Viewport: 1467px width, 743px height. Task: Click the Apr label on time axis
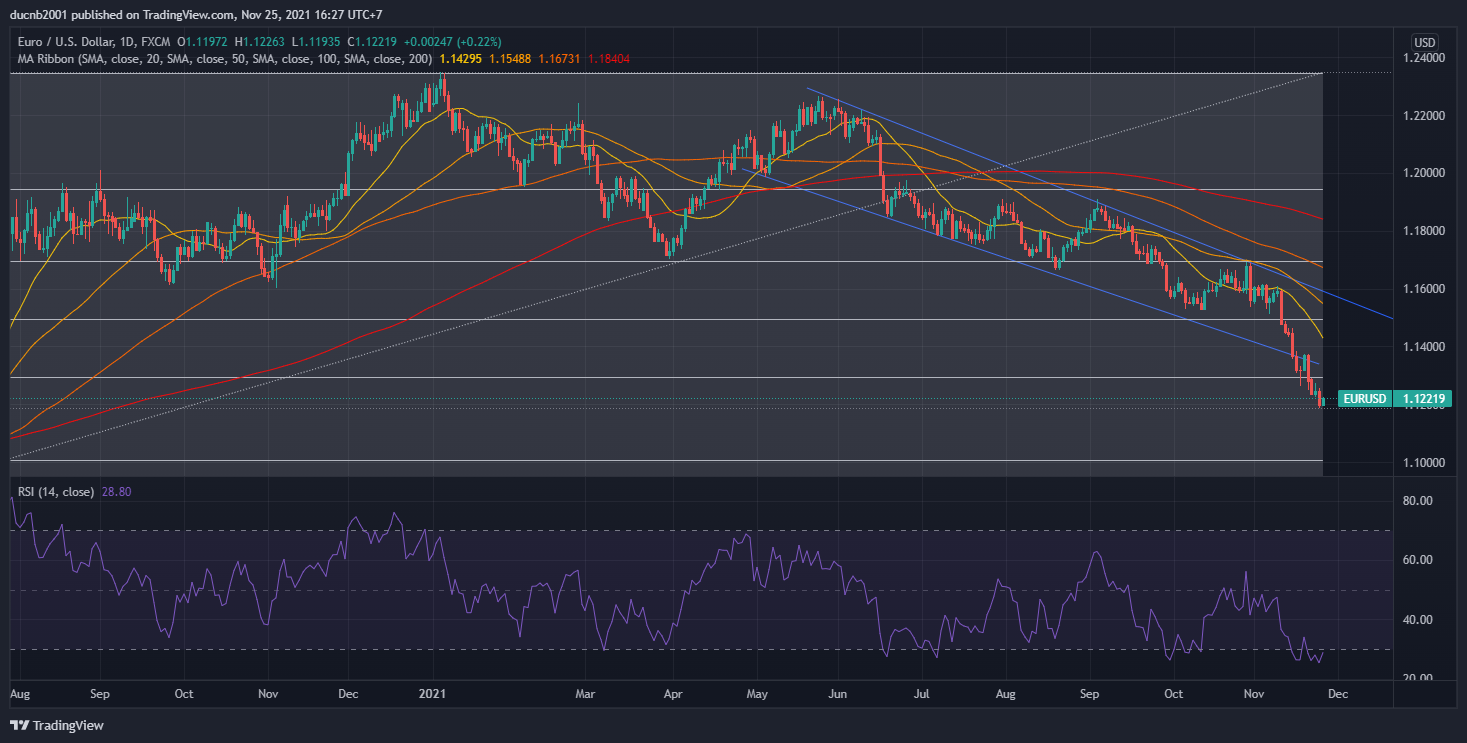672,693
